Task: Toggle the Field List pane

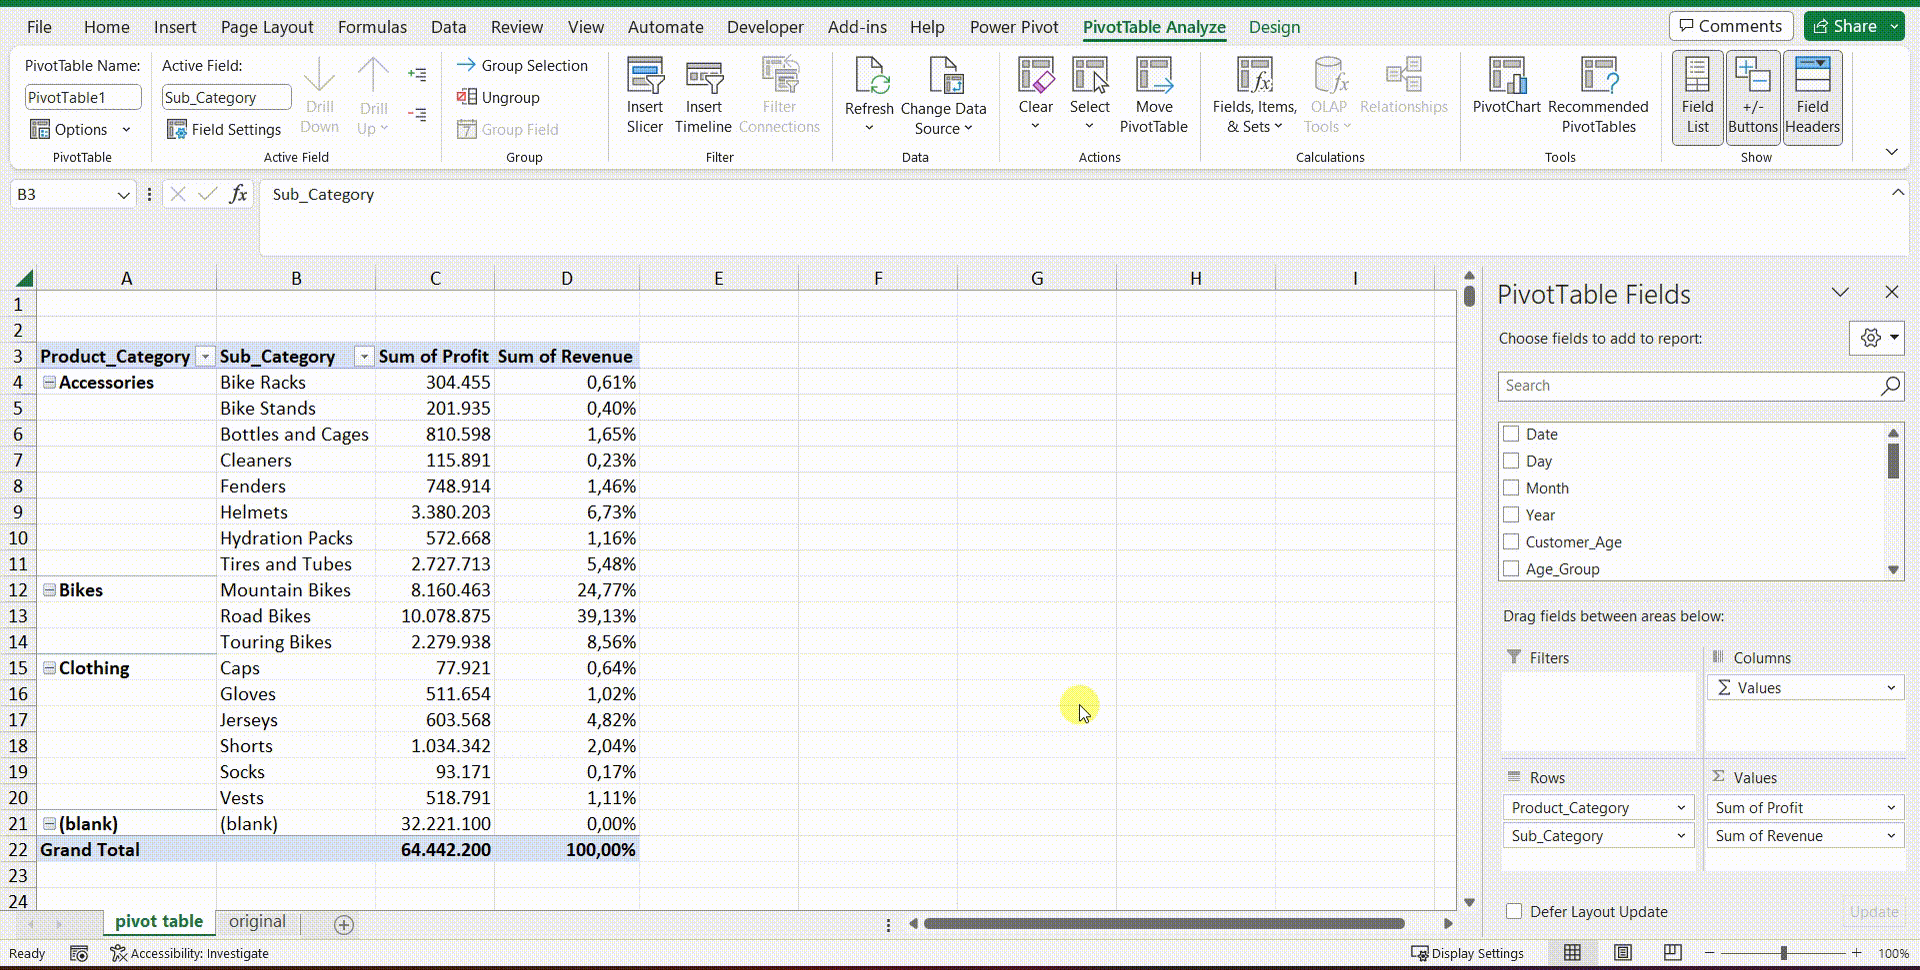Action: coord(1697,97)
